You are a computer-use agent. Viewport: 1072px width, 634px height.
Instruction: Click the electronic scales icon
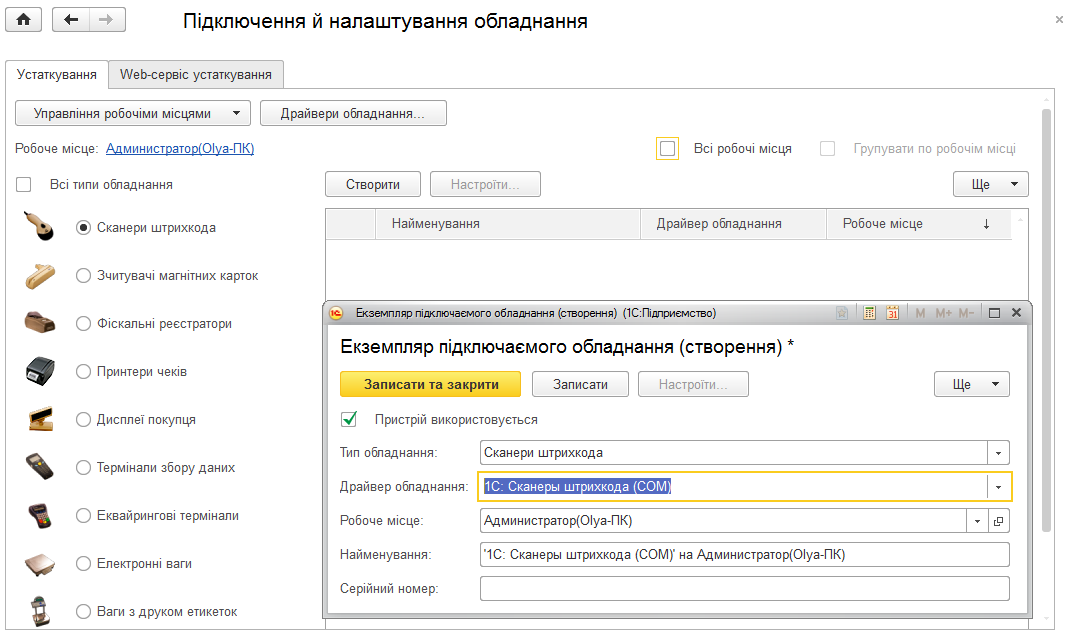pyautogui.click(x=40, y=564)
